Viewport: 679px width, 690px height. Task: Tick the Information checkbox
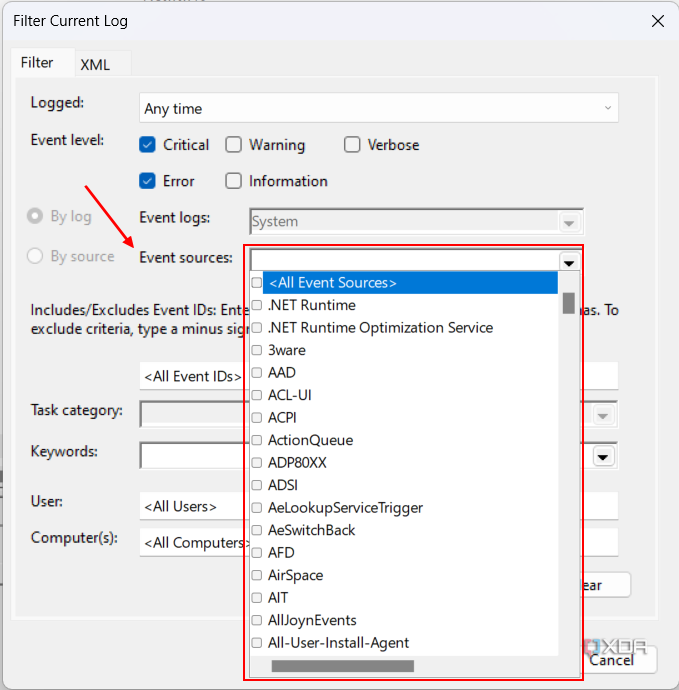pos(234,181)
